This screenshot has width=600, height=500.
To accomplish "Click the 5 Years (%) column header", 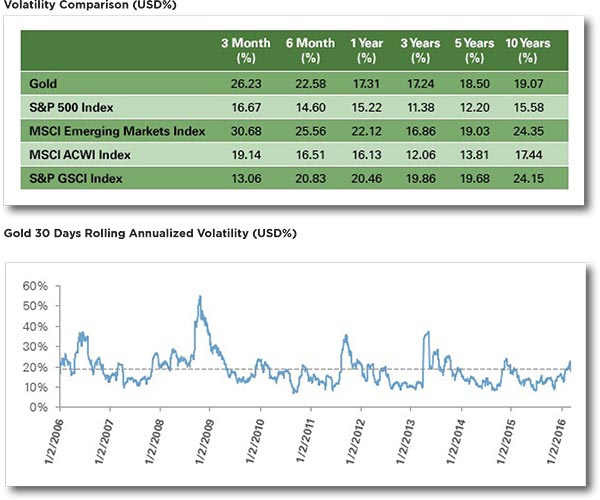I will 474,50.
